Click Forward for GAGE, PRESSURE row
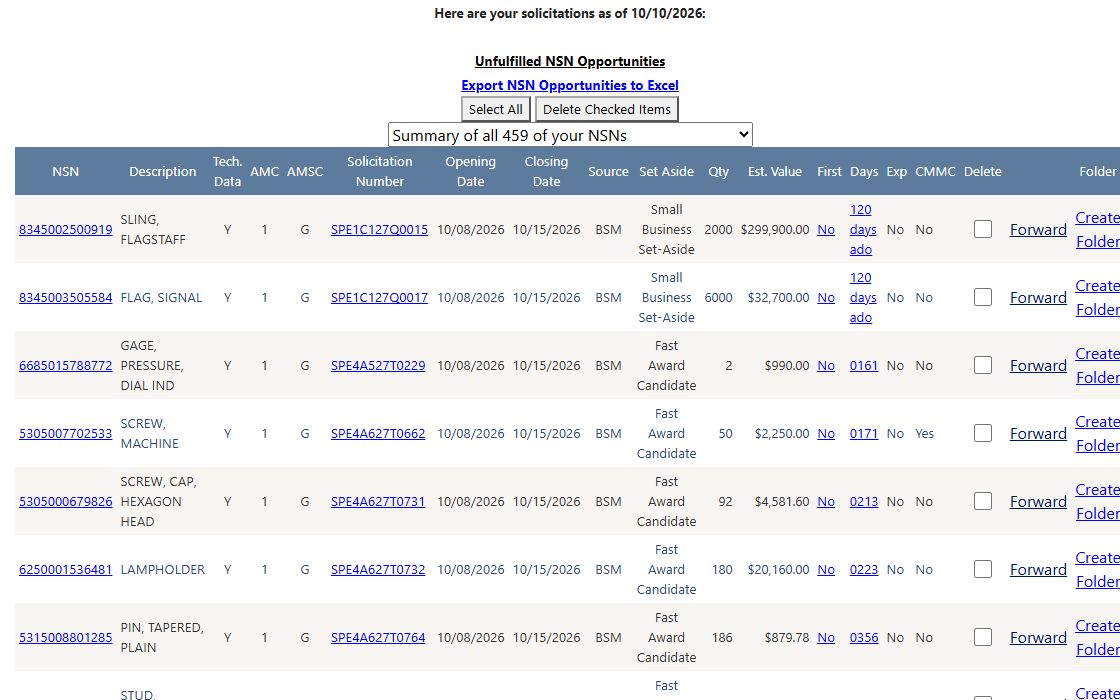The image size is (1120, 700). 1038,365
